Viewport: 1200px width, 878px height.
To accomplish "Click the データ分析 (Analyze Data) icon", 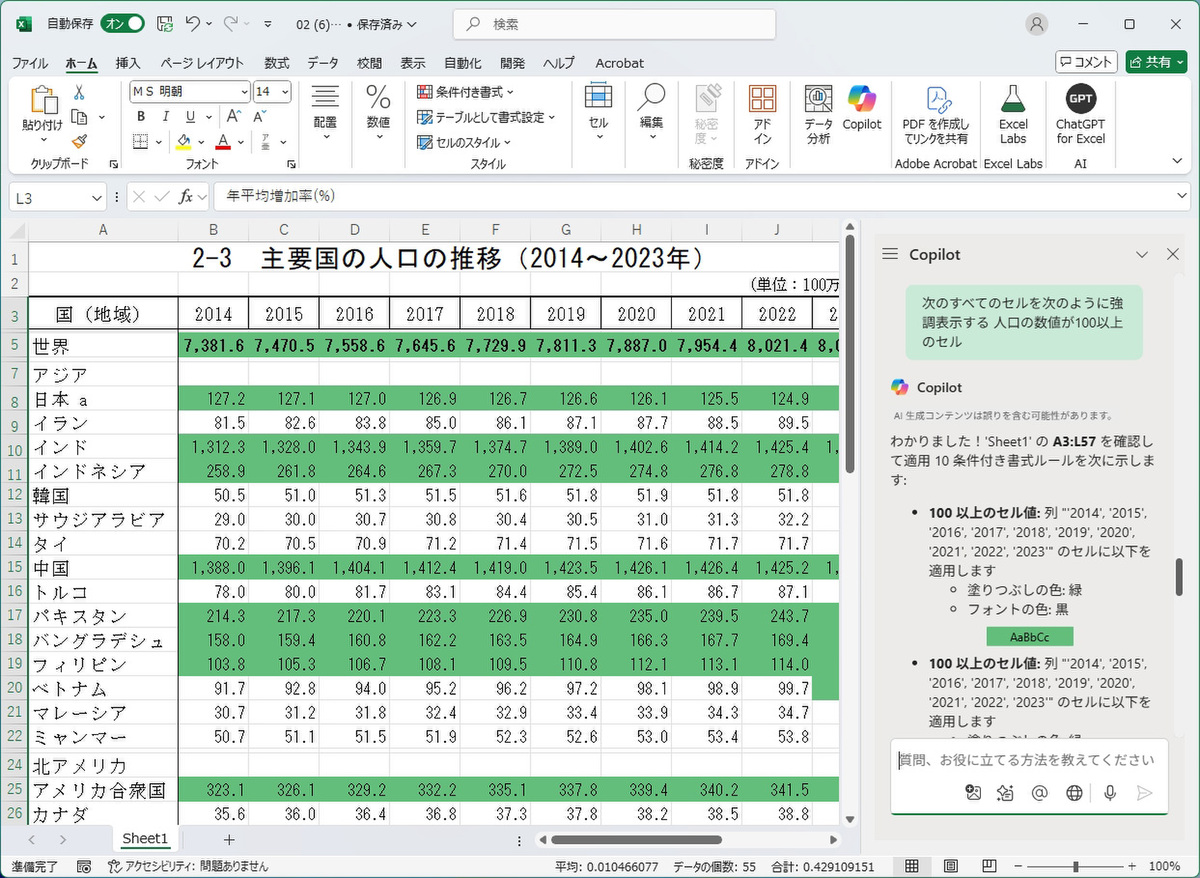I will (x=818, y=110).
